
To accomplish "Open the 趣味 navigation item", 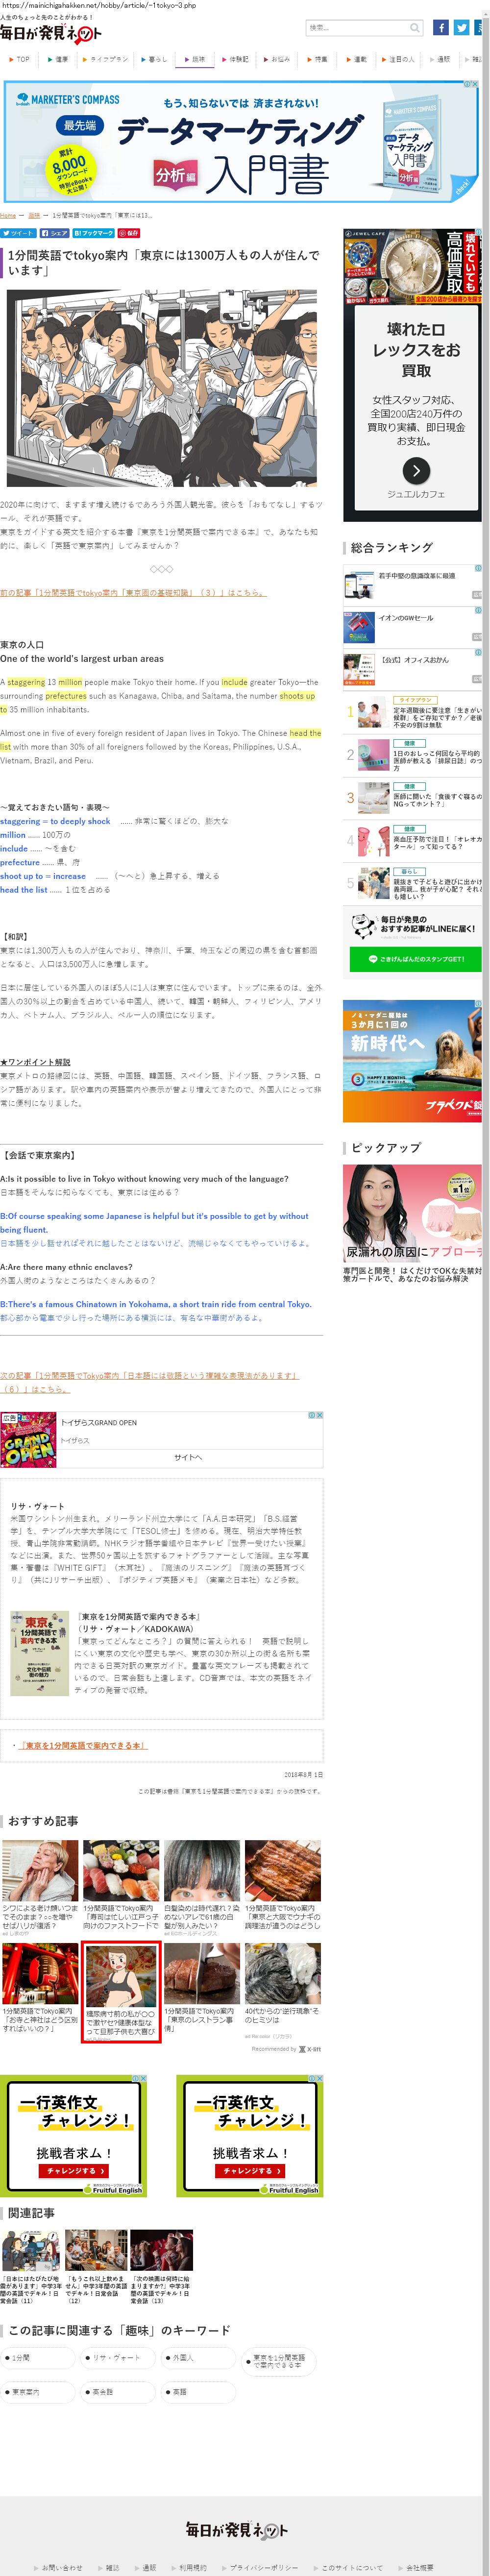I will point(194,59).
